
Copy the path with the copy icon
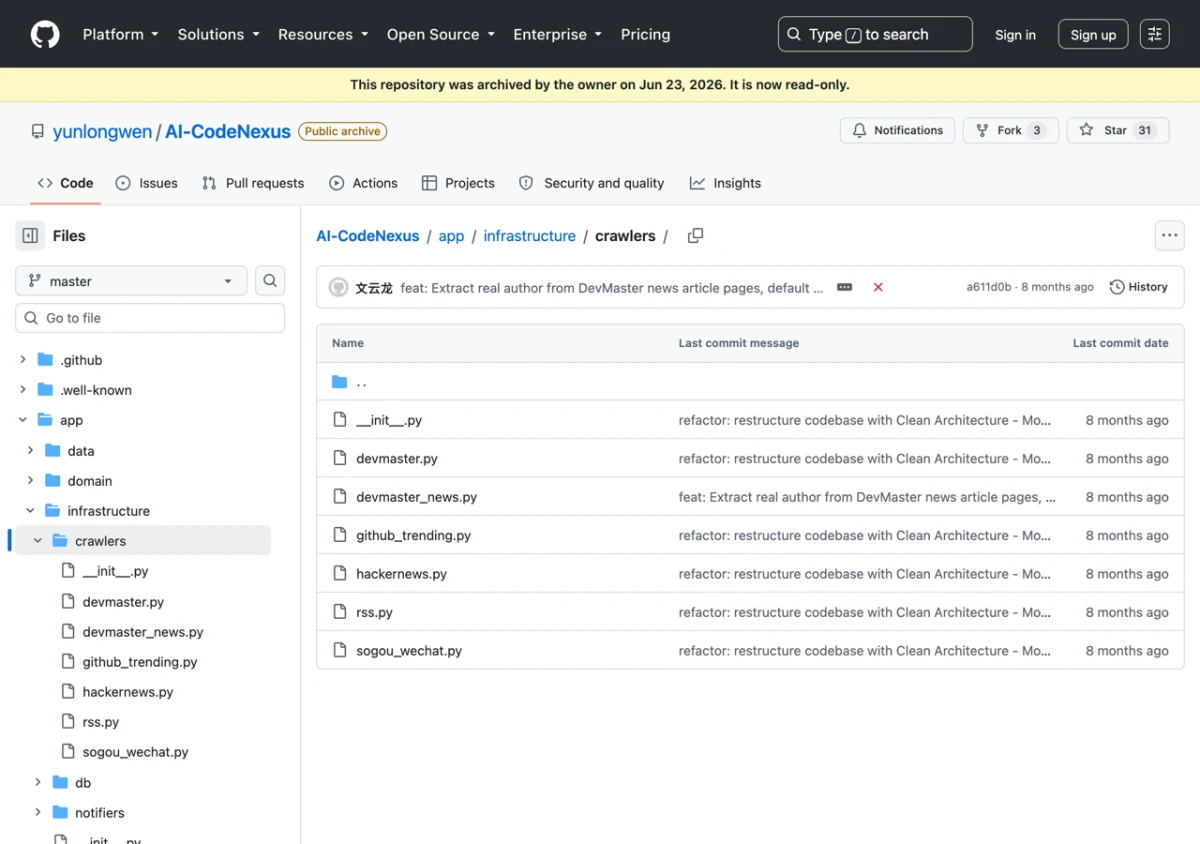click(695, 236)
